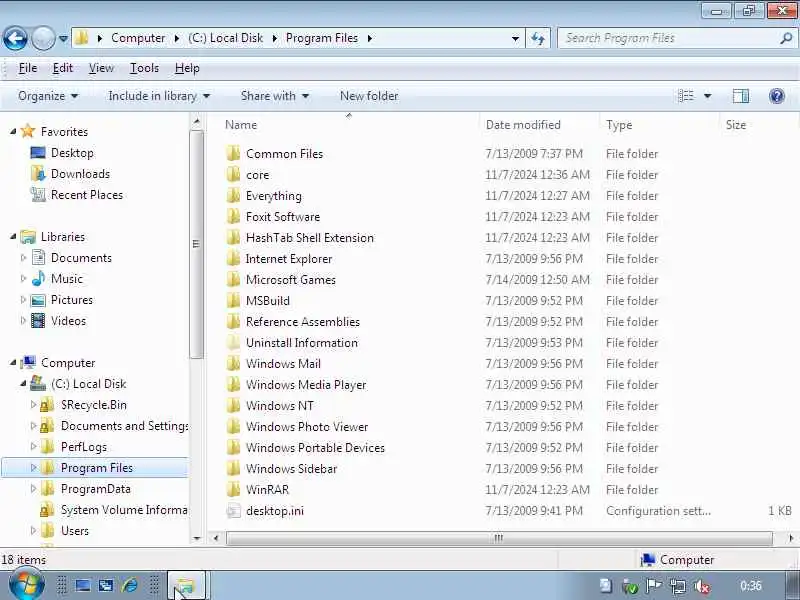Image resolution: width=800 pixels, height=600 pixels.
Task: Open the File menu
Action: coord(28,68)
